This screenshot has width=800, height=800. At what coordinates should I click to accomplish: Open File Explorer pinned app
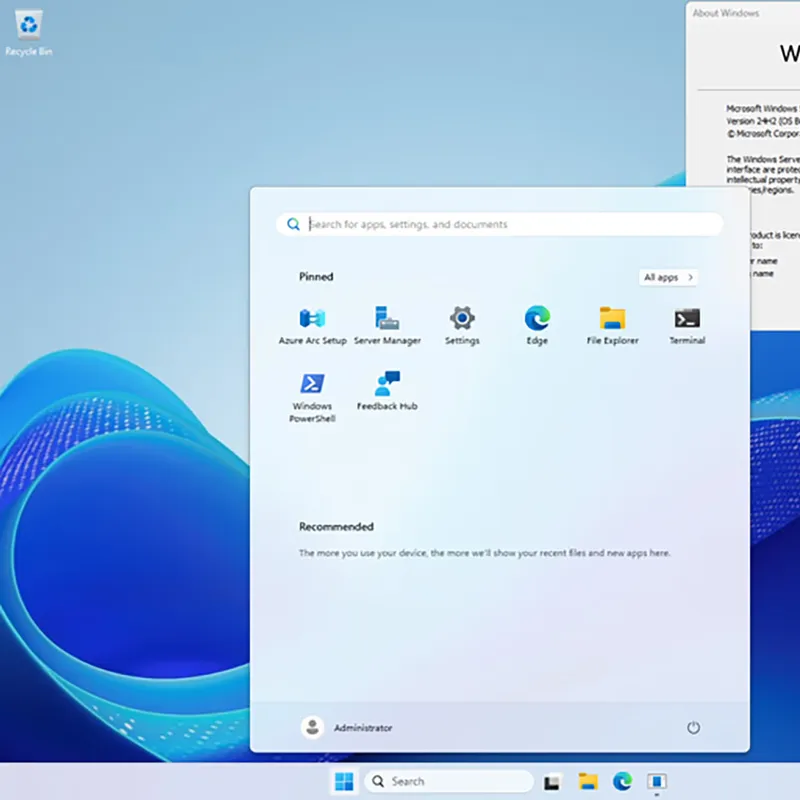coord(612,326)
